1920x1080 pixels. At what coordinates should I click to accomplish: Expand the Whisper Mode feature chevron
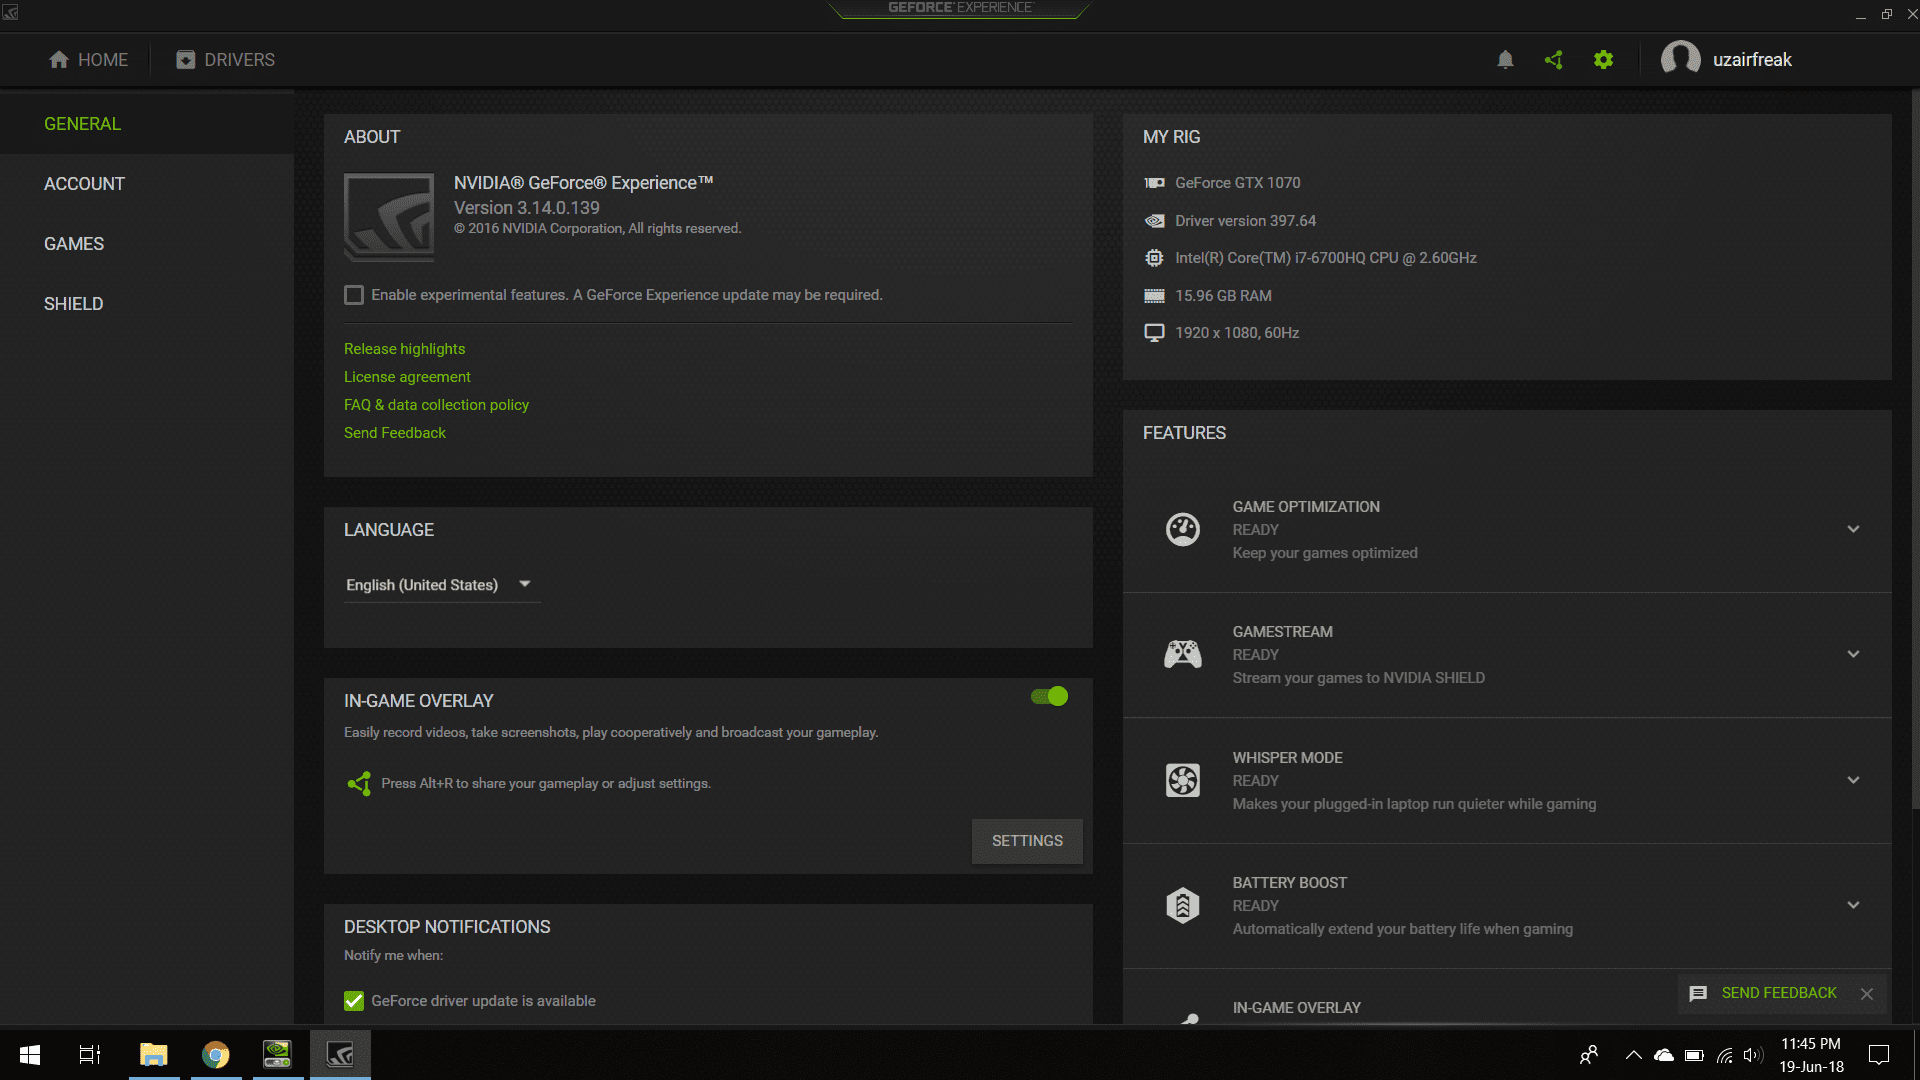click(x=1853, y=780)
